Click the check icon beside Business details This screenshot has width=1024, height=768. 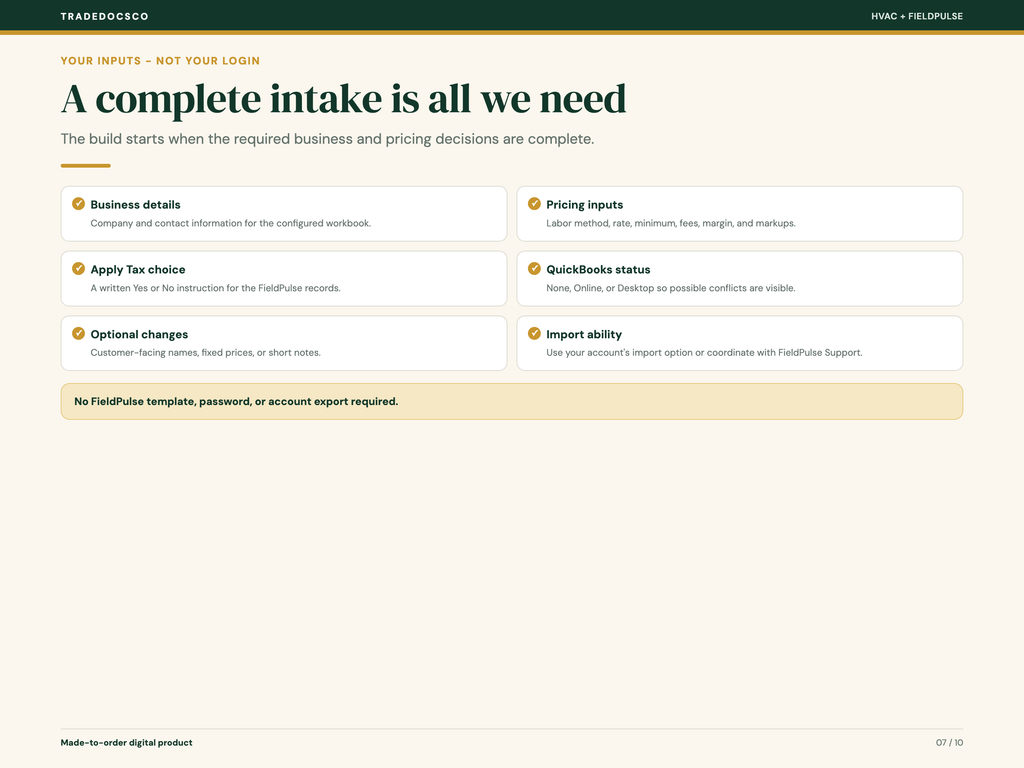pos(78,204)
